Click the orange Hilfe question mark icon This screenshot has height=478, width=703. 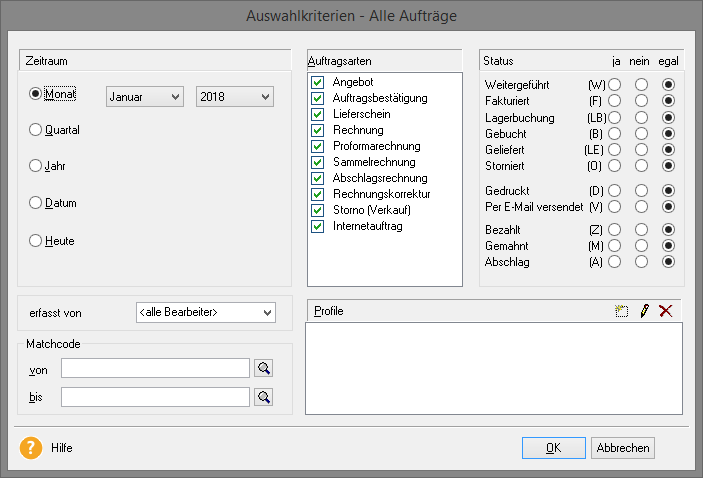pos(31,448)
